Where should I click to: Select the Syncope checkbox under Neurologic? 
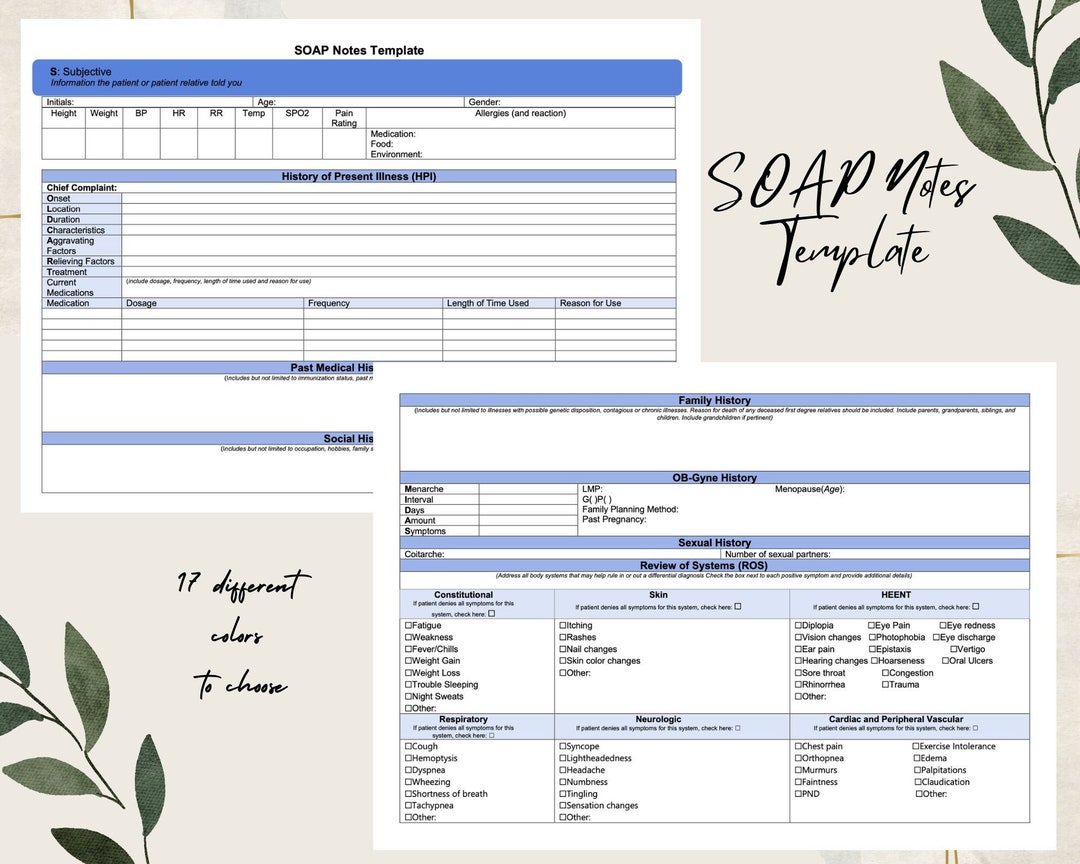point(563,746)
